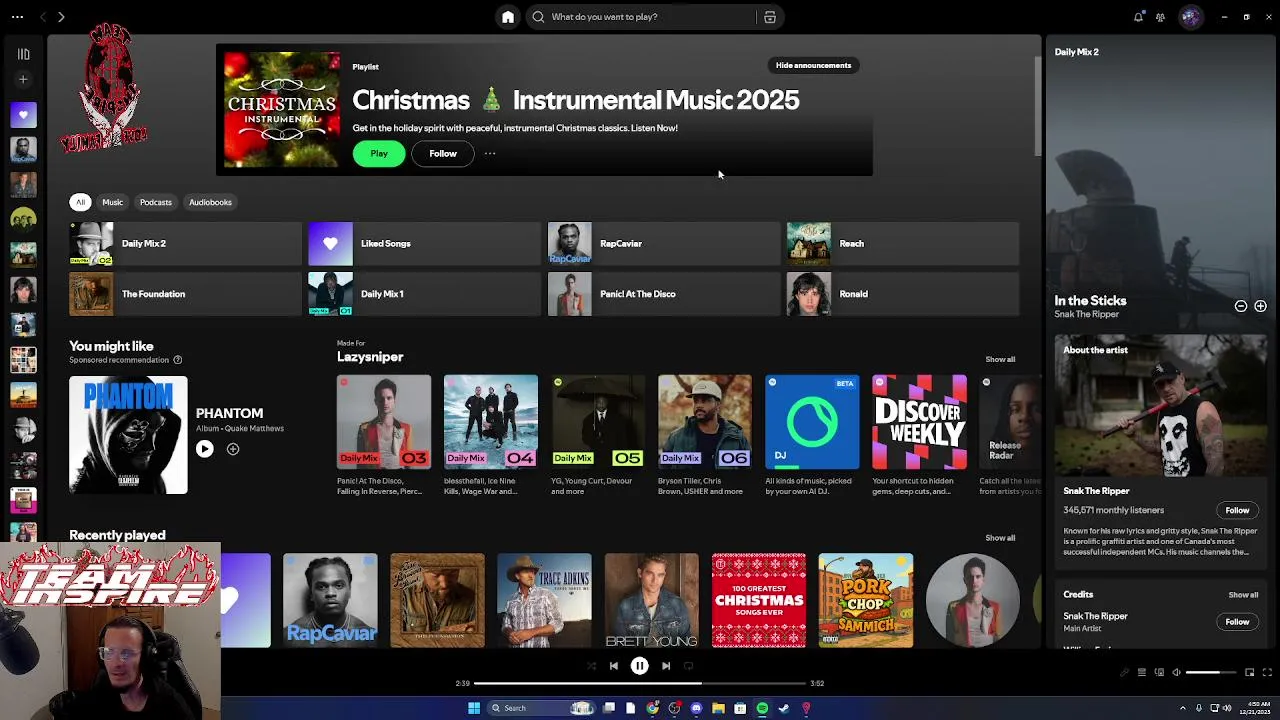Open the play queue
Image resolution: width=1280 pixels, height=720 pixels.
click(x=1141, y=673)
